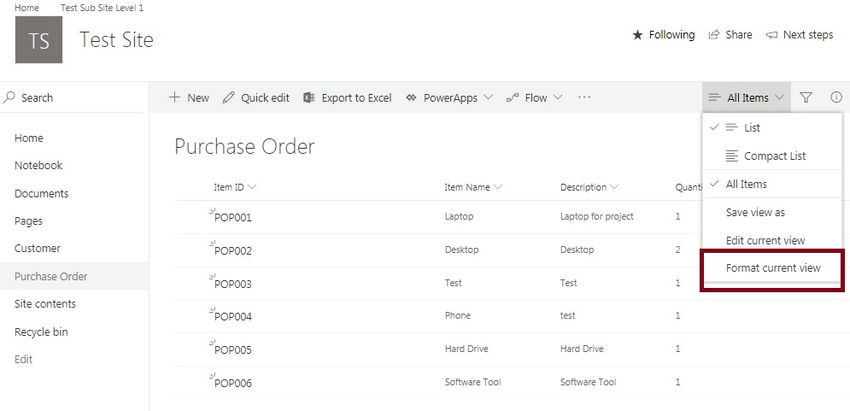Click the filter funnel icon

pos(806,98)
